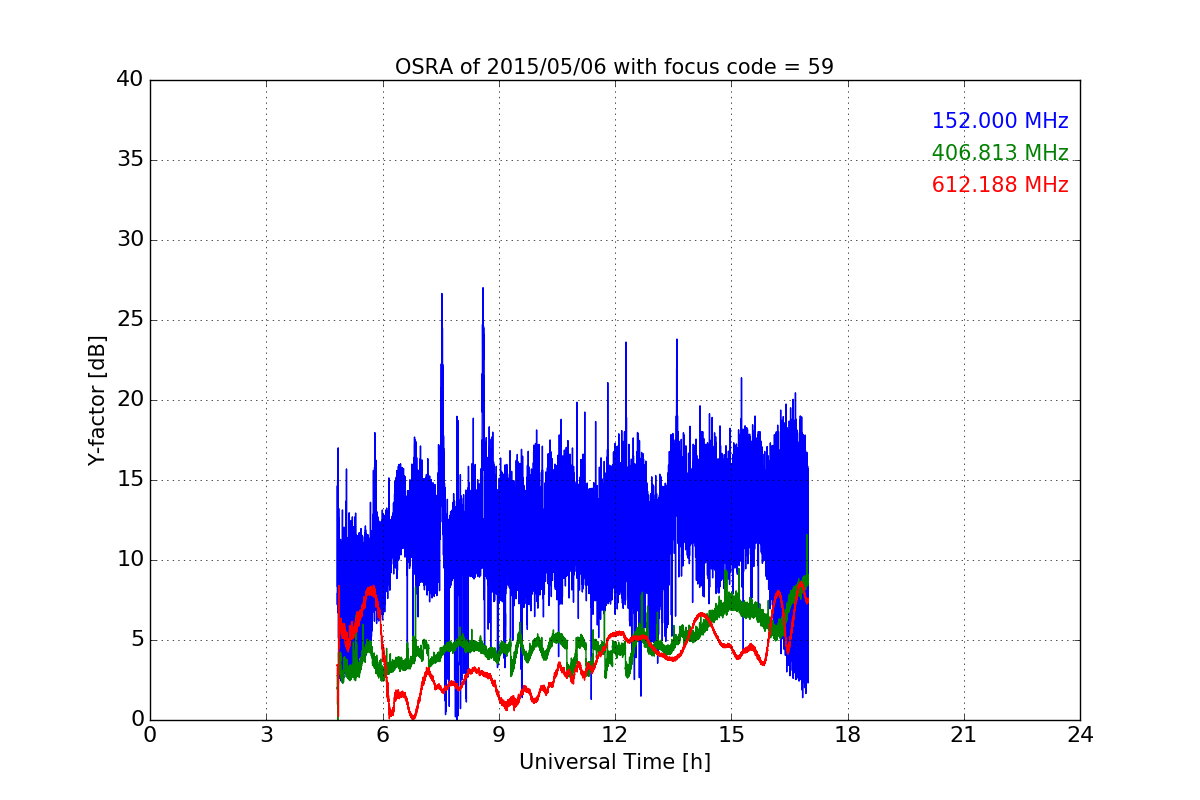Click the plot title "OSRA of 2015/05/06 with focus code = 59"
The image size is (1200, 800).
614,67
